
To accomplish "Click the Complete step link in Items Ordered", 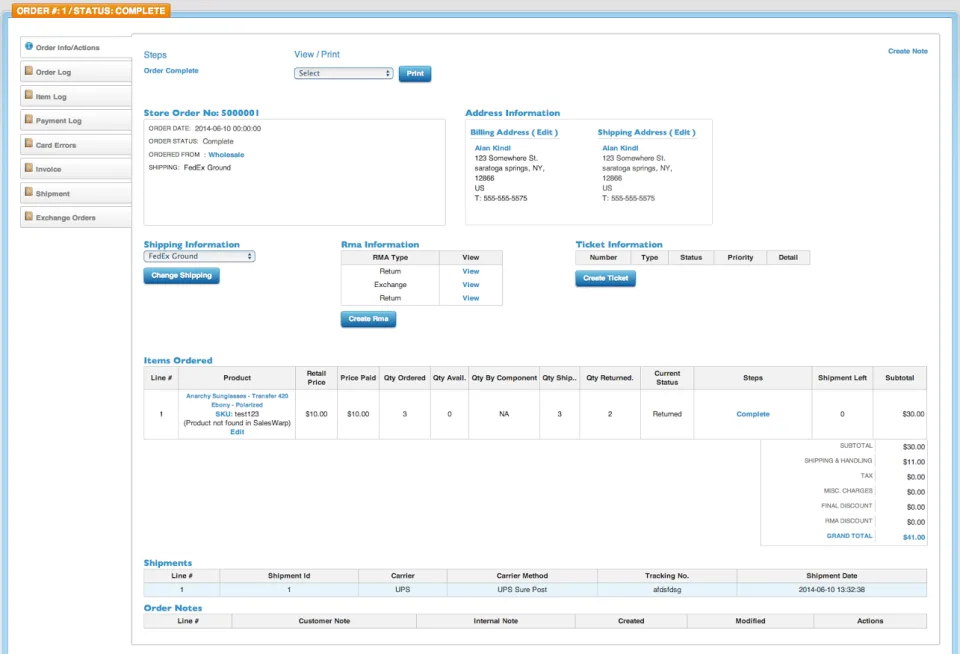I will point(752,414).
